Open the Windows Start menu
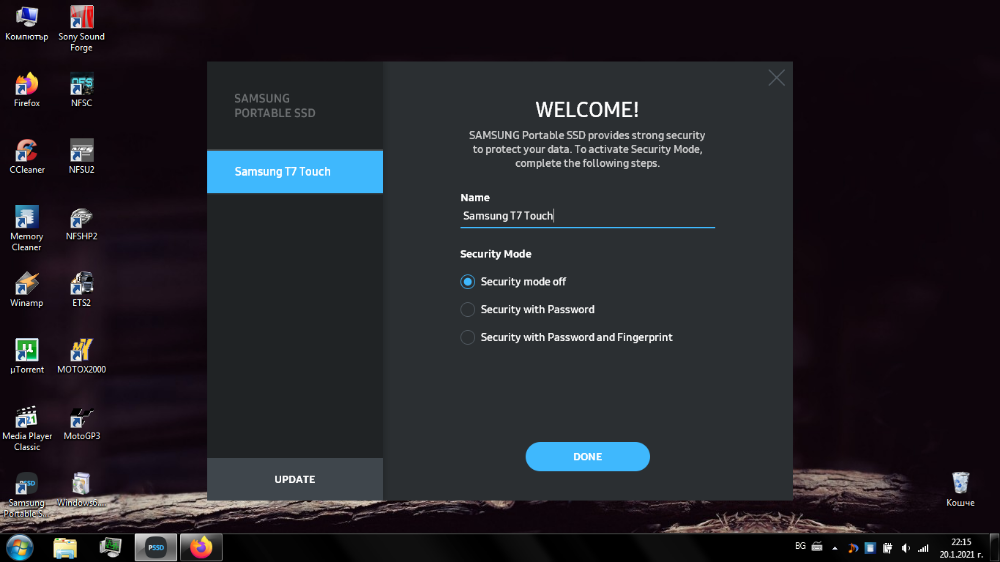 [x=20, y=547]
